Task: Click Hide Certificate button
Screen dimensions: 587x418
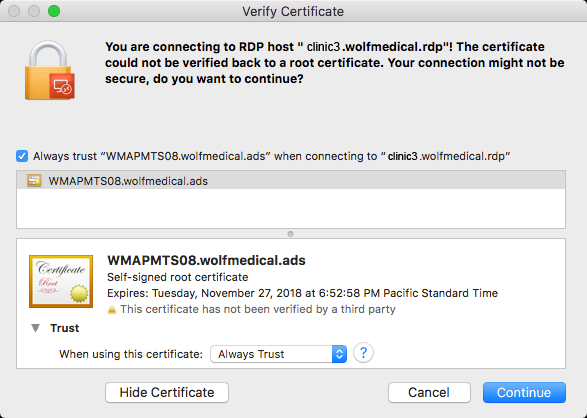Action: pos(167,392)
